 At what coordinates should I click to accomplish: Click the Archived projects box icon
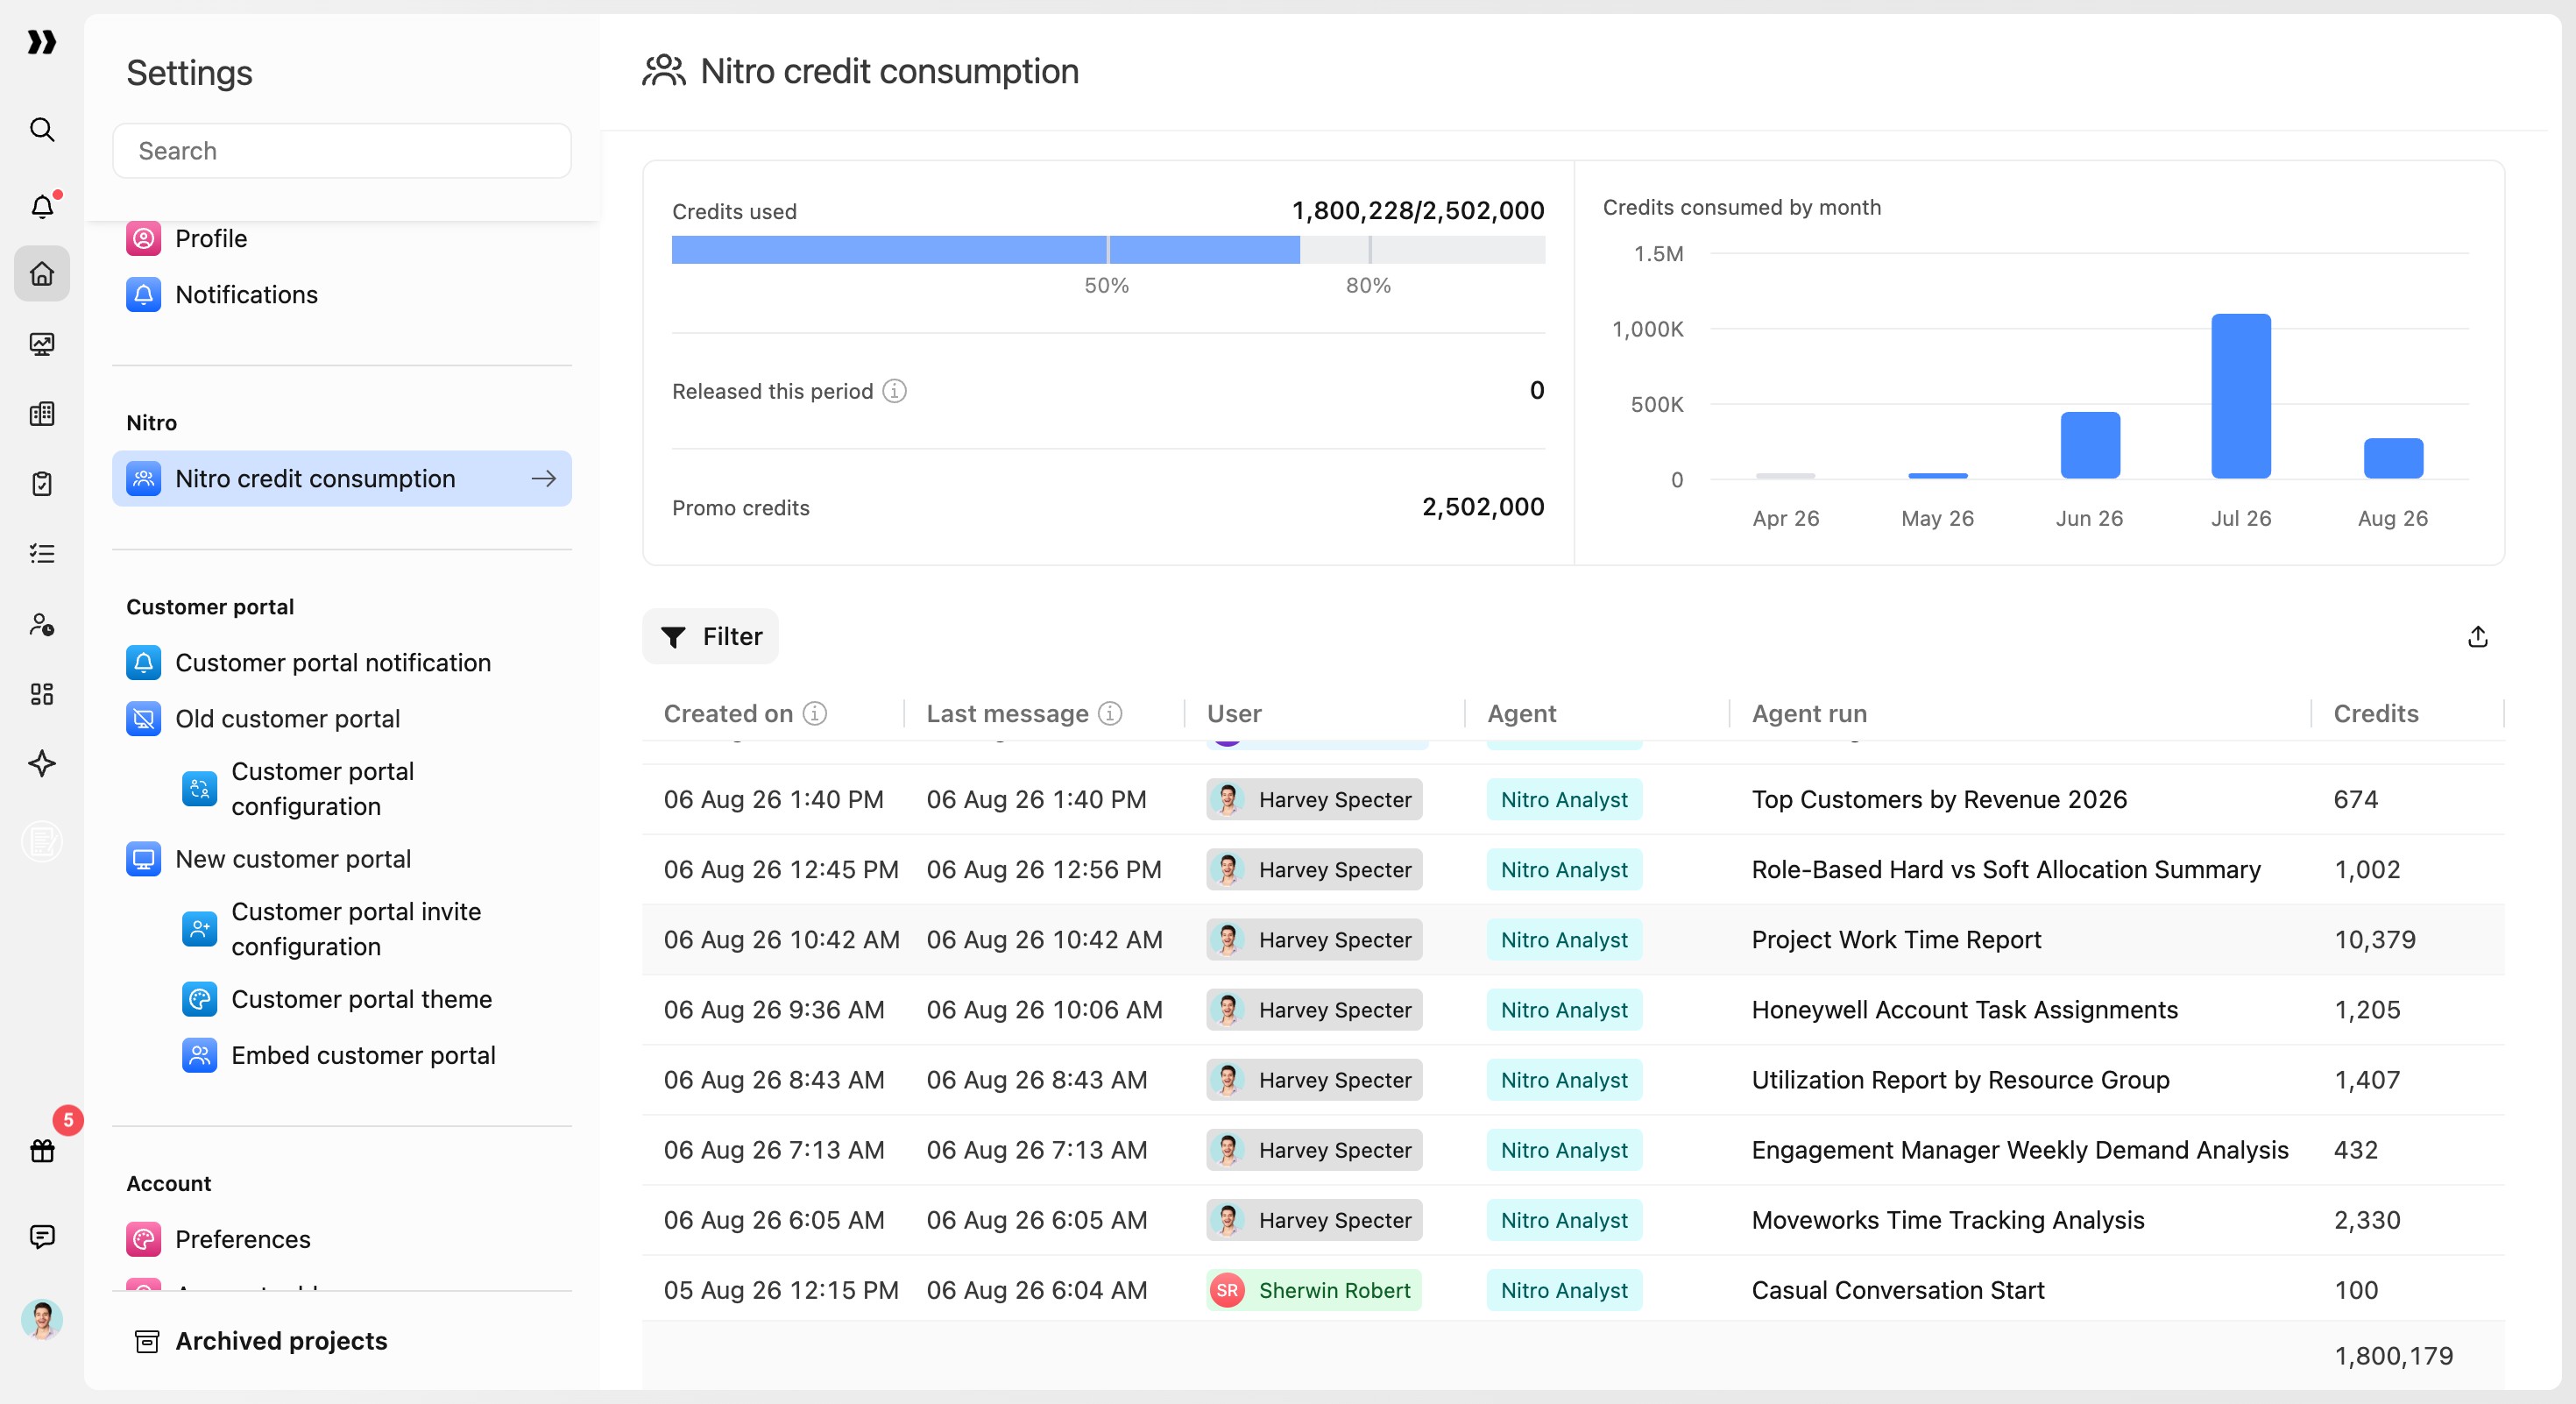pyautogui.click(x=147, y=1341)
